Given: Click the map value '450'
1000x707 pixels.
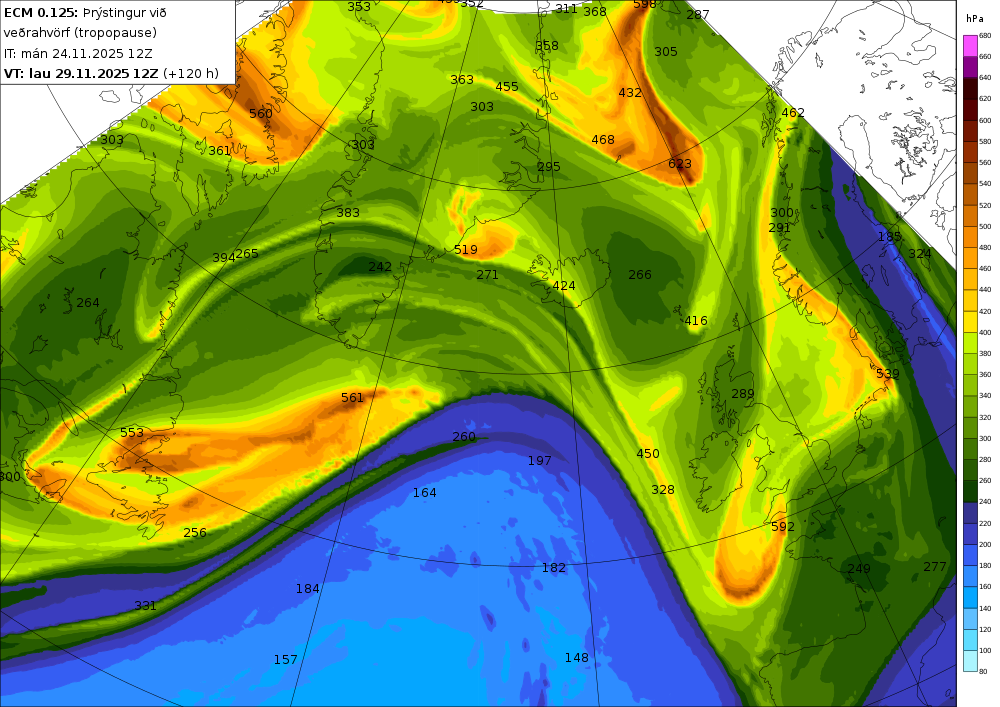Looking at the screenshot, I should point(648,454).
